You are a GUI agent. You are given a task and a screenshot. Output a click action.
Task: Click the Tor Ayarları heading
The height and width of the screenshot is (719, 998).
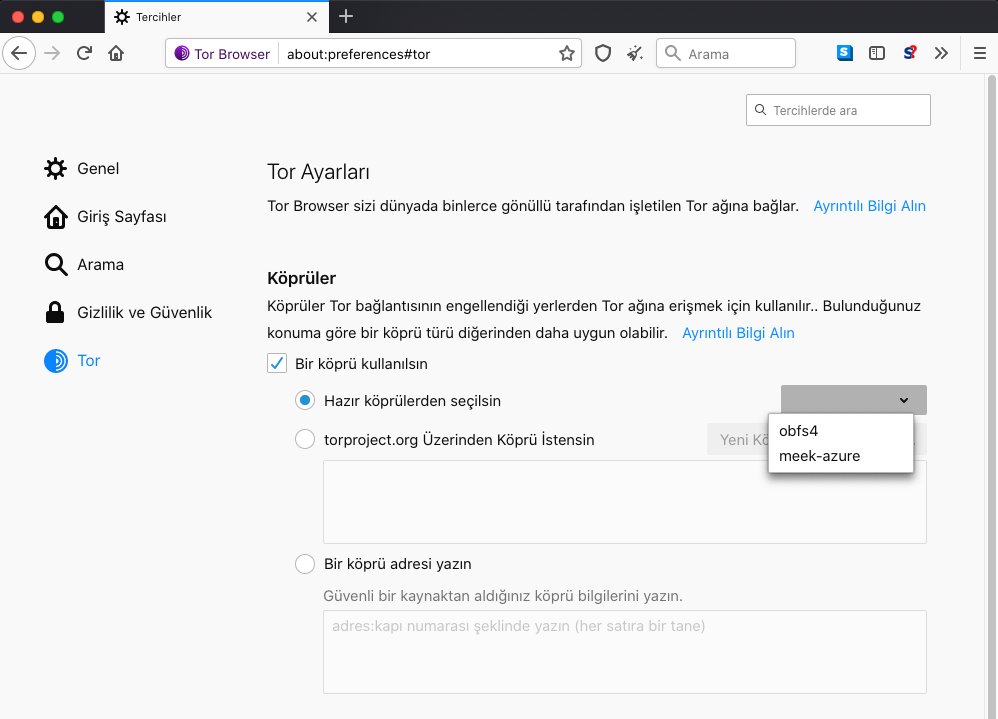318,172
